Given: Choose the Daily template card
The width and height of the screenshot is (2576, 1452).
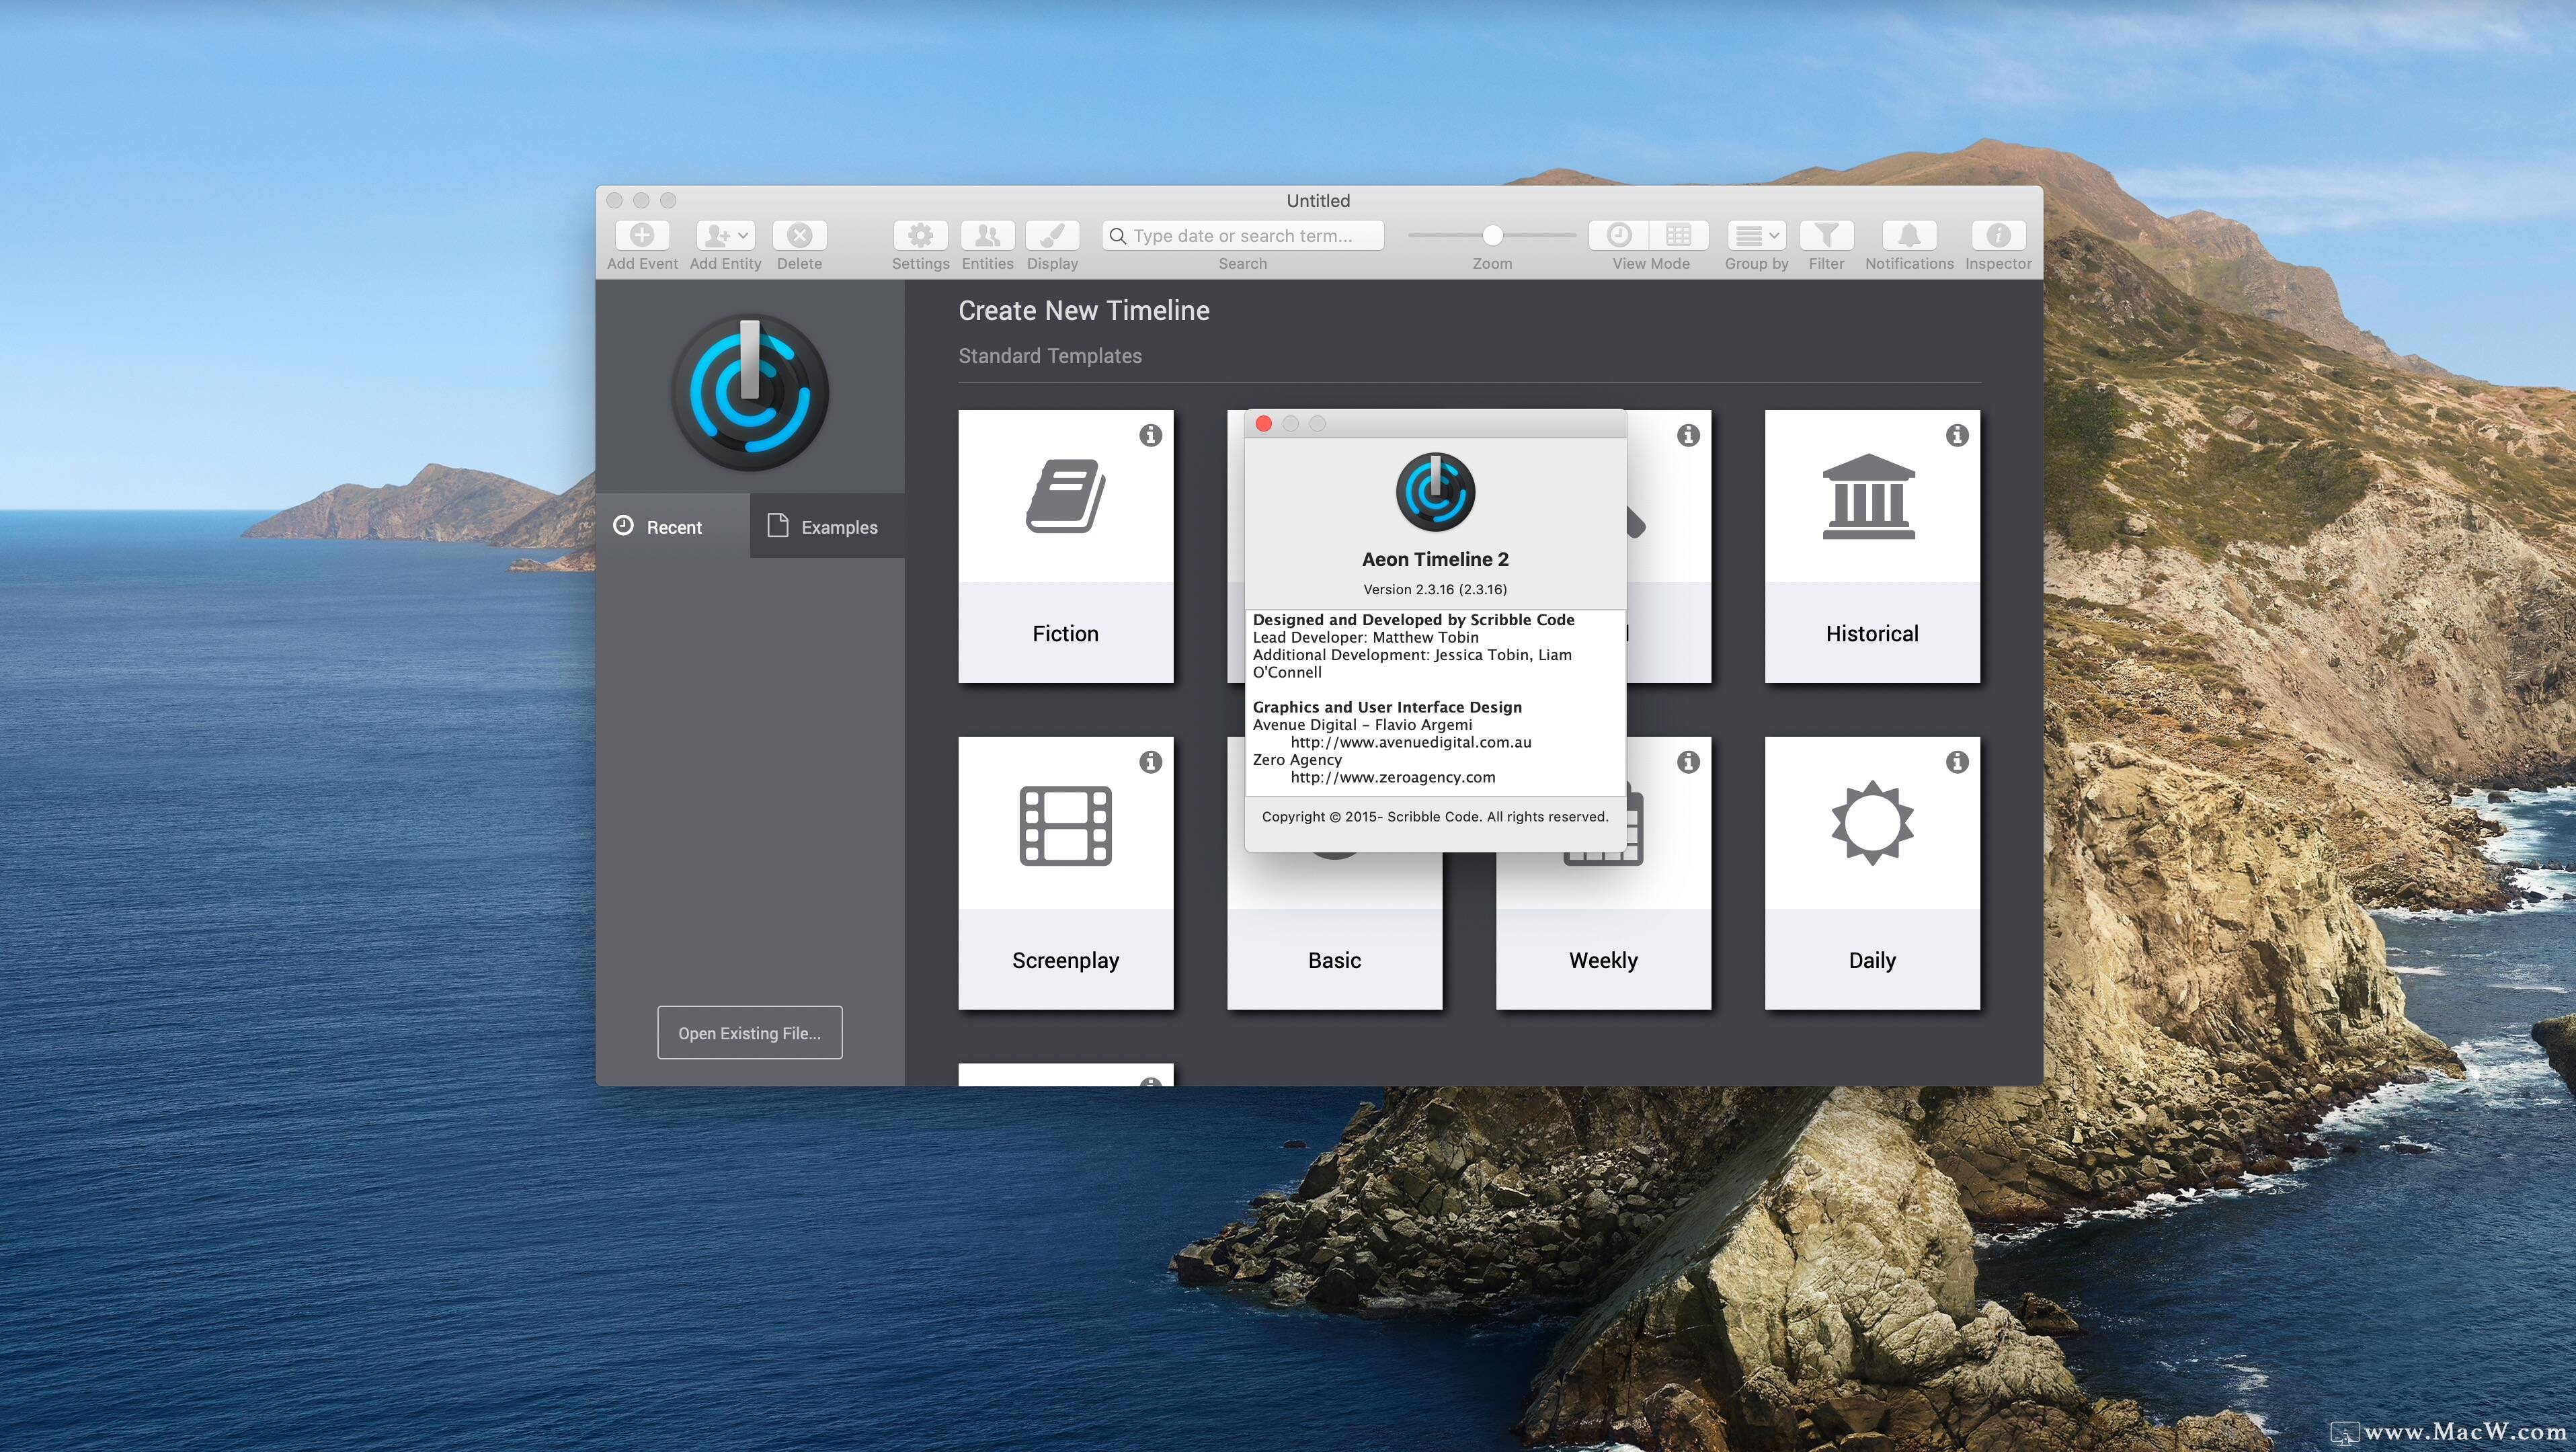Looking at the screenshot, I should point(1871,873).
